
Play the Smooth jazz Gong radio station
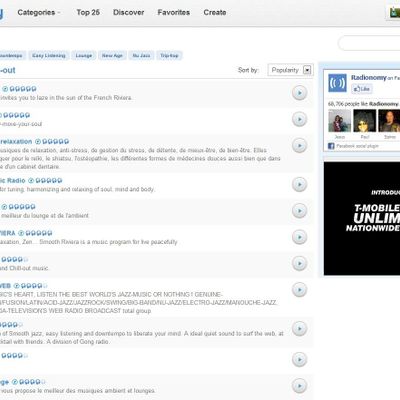[299, 329]
